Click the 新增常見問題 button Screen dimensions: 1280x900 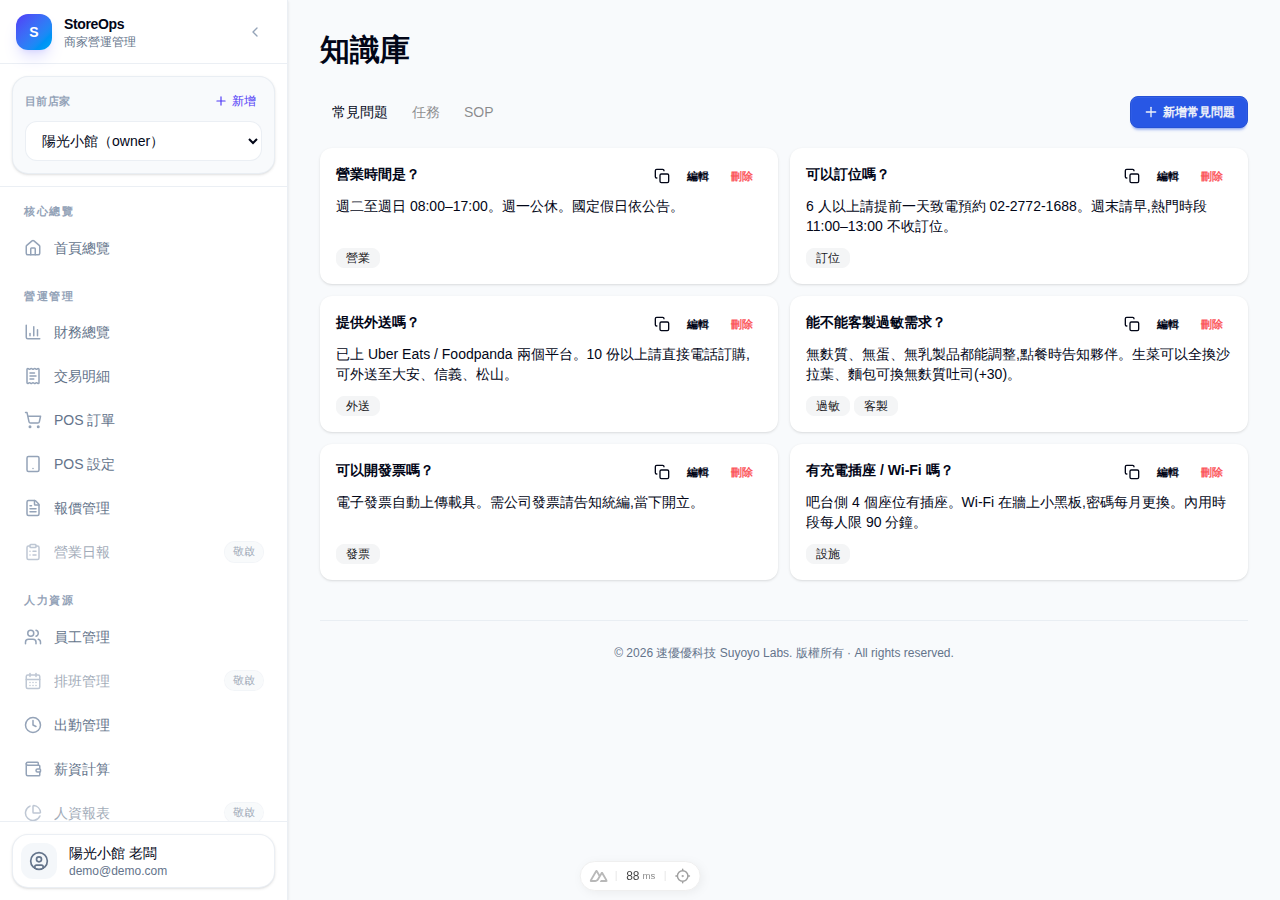tap(1189, 112)
